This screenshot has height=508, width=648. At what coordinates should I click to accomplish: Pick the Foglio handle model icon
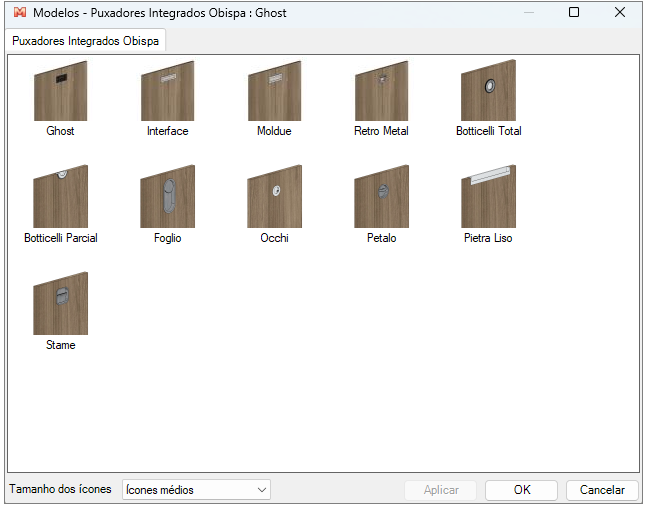[x=167, y=196]
